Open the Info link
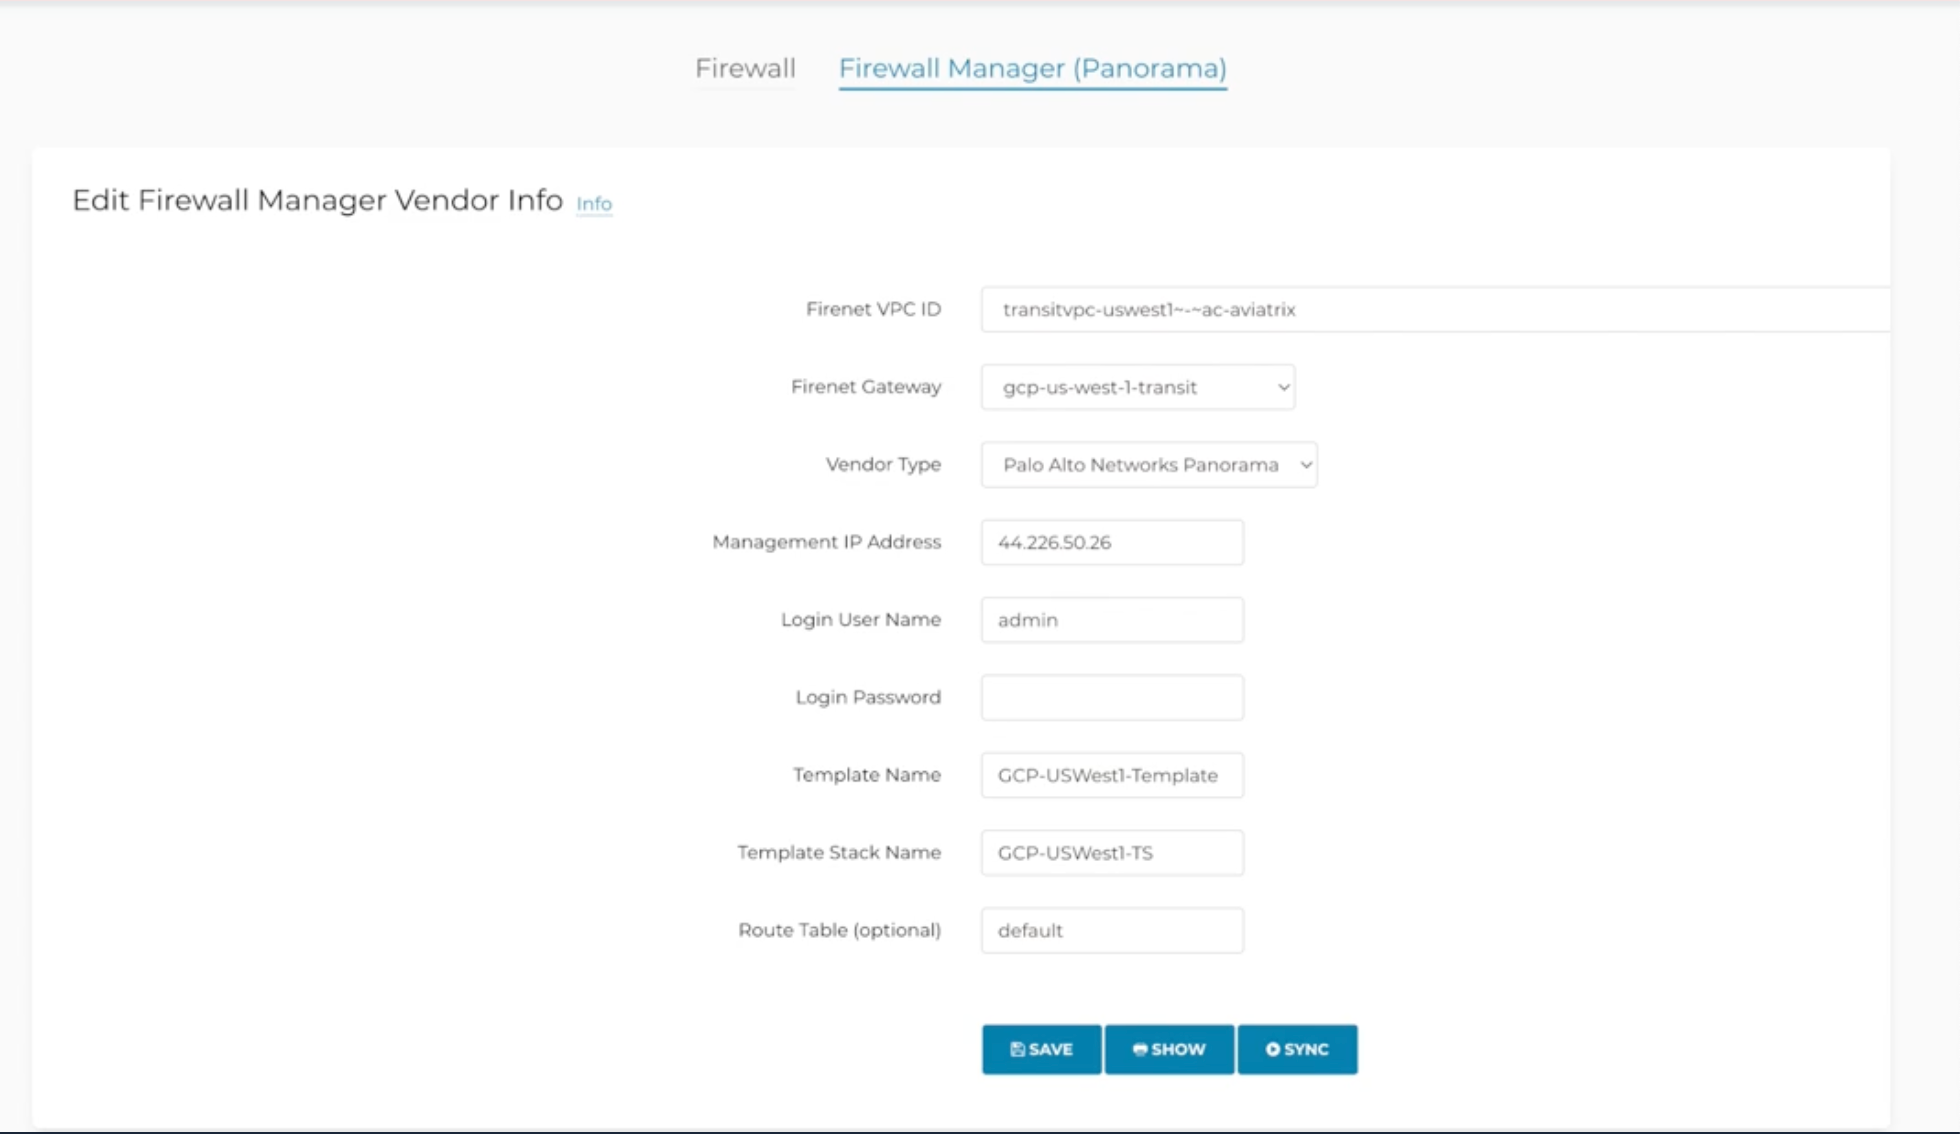The height and width of the screenshot is (1134, 1960). coord(594,203)
